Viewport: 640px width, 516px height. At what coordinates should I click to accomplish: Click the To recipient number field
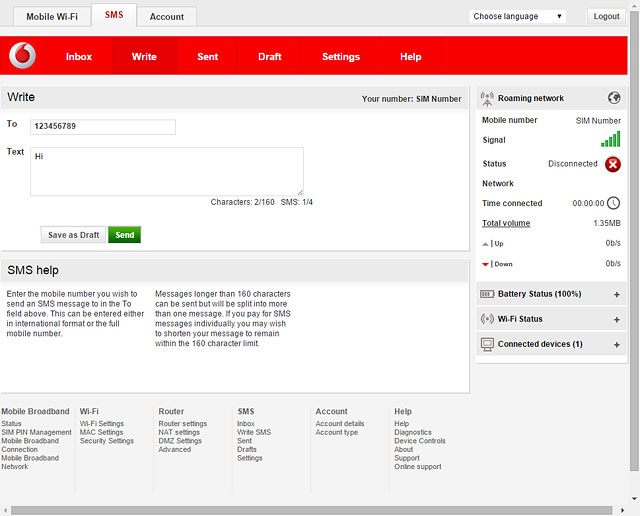(x=103, y=127)
